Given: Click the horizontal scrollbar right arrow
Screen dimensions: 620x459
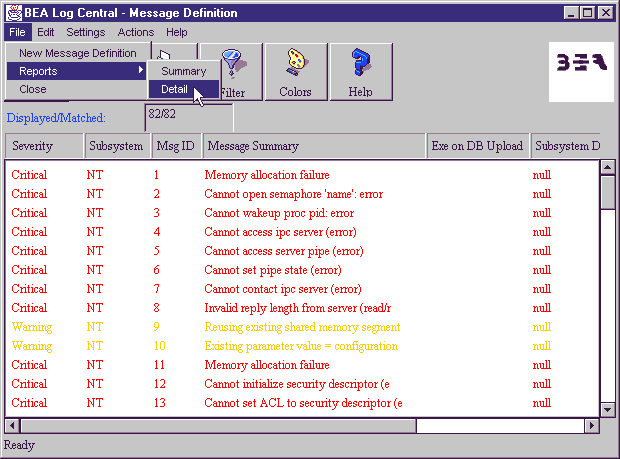Looking at the screenshot, I should click(x=592, y=426).
